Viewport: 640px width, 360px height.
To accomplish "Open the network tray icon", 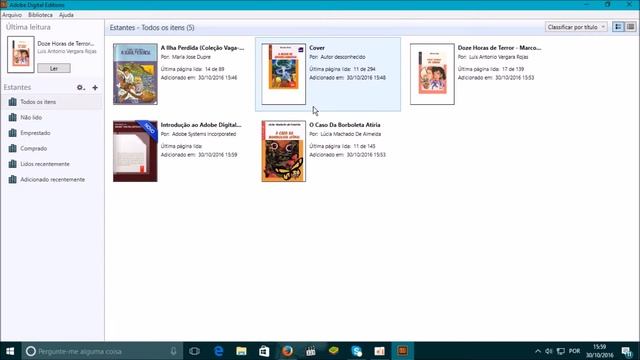I will (561, 351).
